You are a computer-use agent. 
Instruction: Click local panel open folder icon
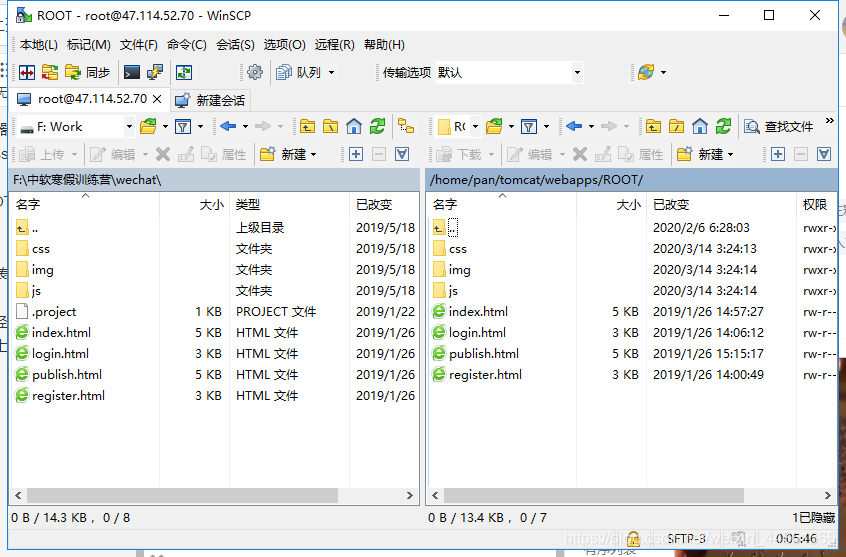click(x=148, y=127)
